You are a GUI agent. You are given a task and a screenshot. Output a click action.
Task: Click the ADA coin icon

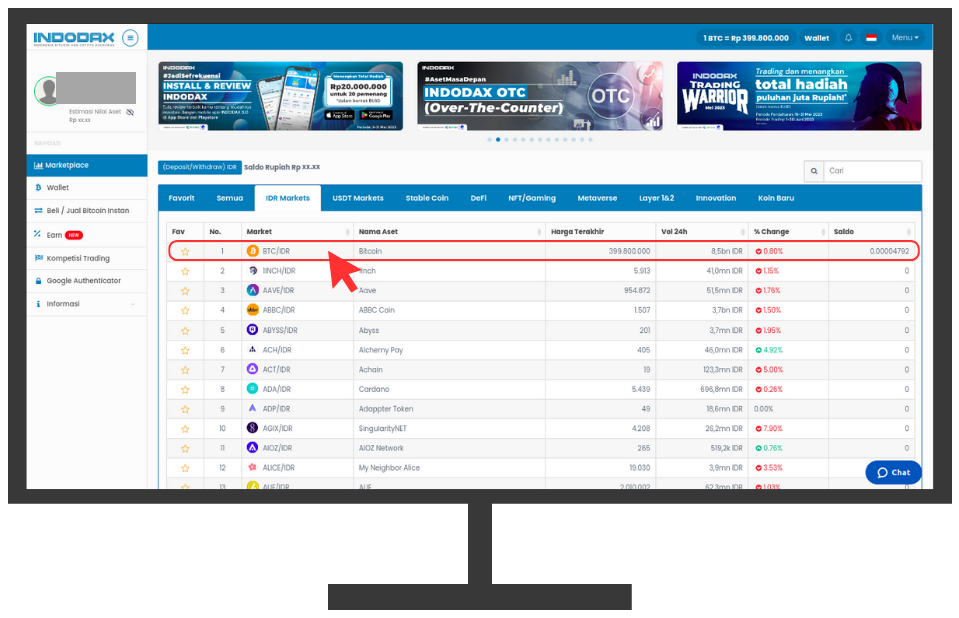point(253,389)
